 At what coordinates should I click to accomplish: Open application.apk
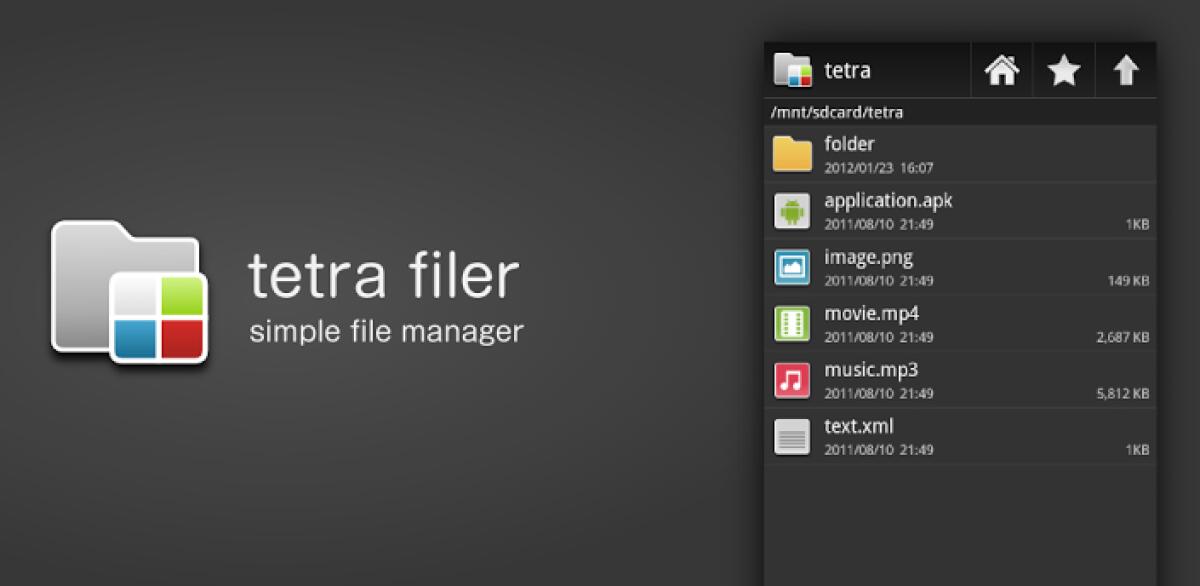coord(888,200)
